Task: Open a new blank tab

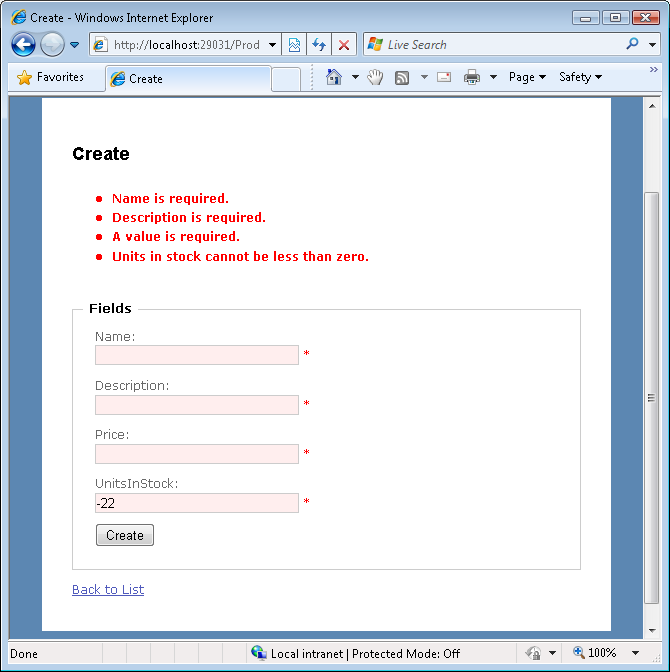Action: (285, 79)
